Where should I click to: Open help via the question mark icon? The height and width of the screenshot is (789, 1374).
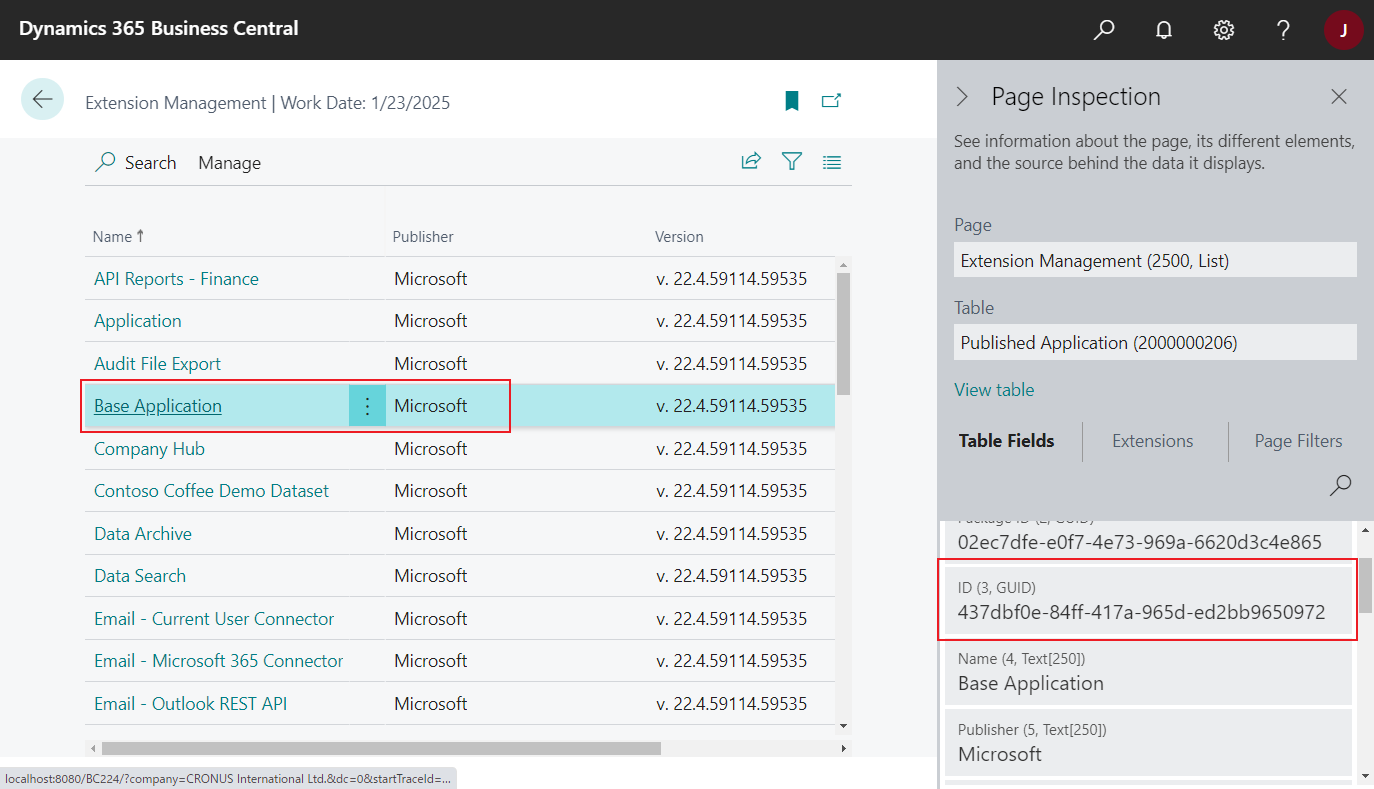coord(1283,29)
